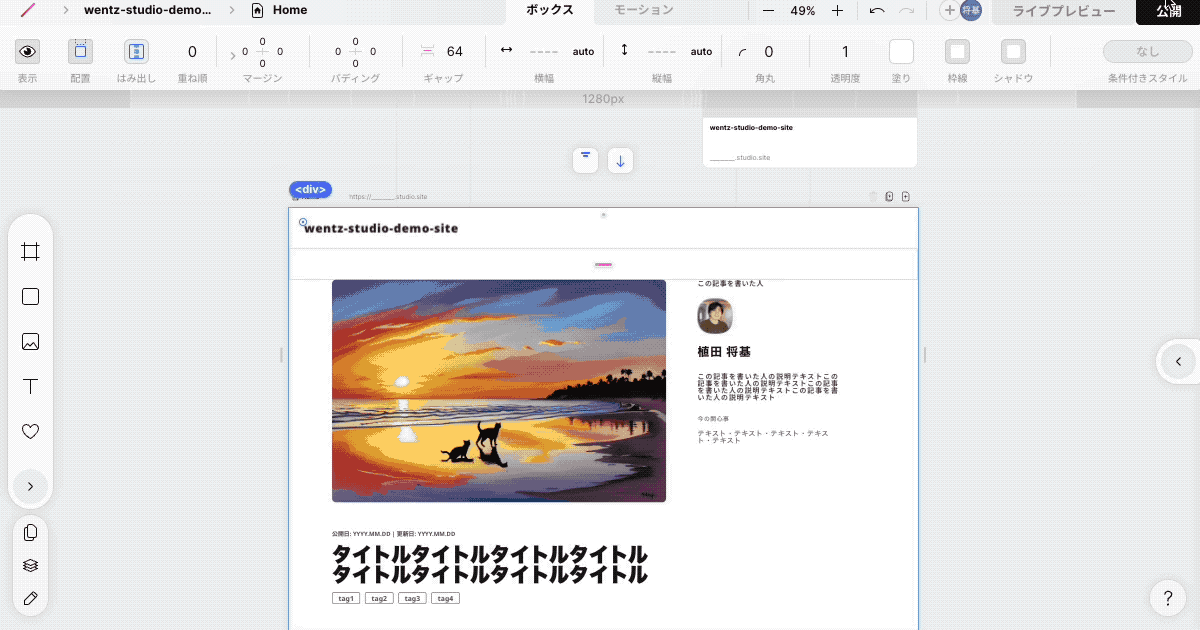Select the frame/section tool in left sidebar

pos(30,251)
